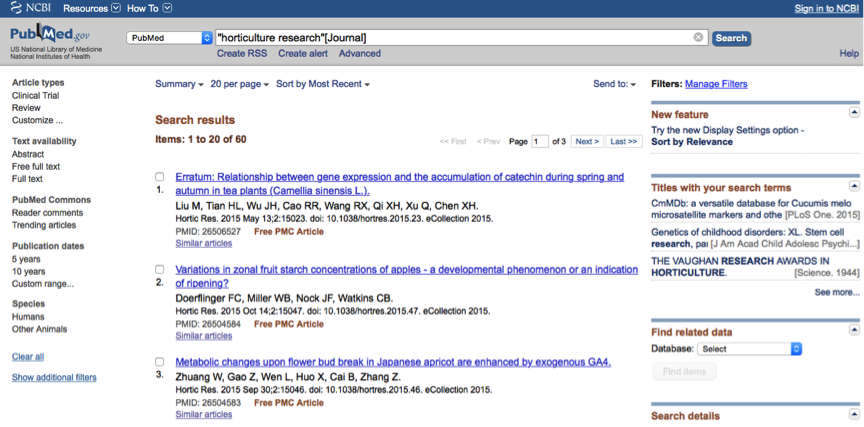Tick the checkbox for the Japanese apricot article
864x427 pixels.
pos(159,362)
